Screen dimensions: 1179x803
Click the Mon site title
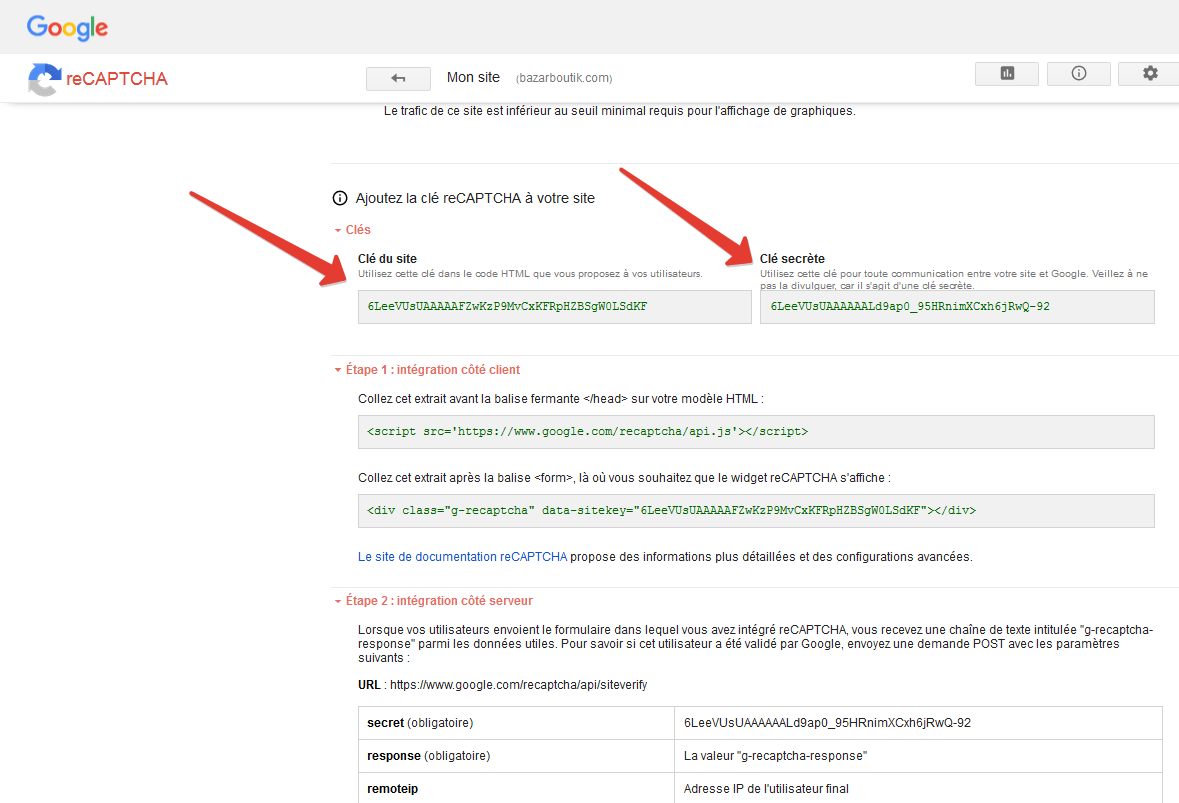[473, 77]
